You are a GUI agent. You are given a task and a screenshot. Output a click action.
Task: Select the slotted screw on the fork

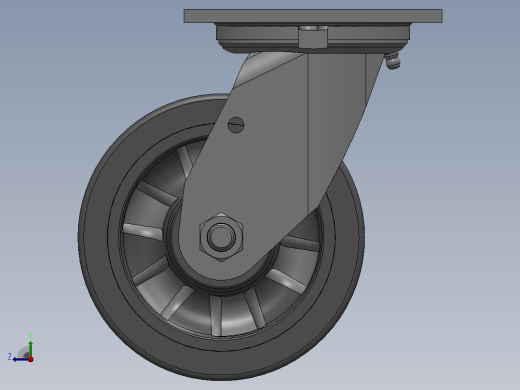(236, 125)
